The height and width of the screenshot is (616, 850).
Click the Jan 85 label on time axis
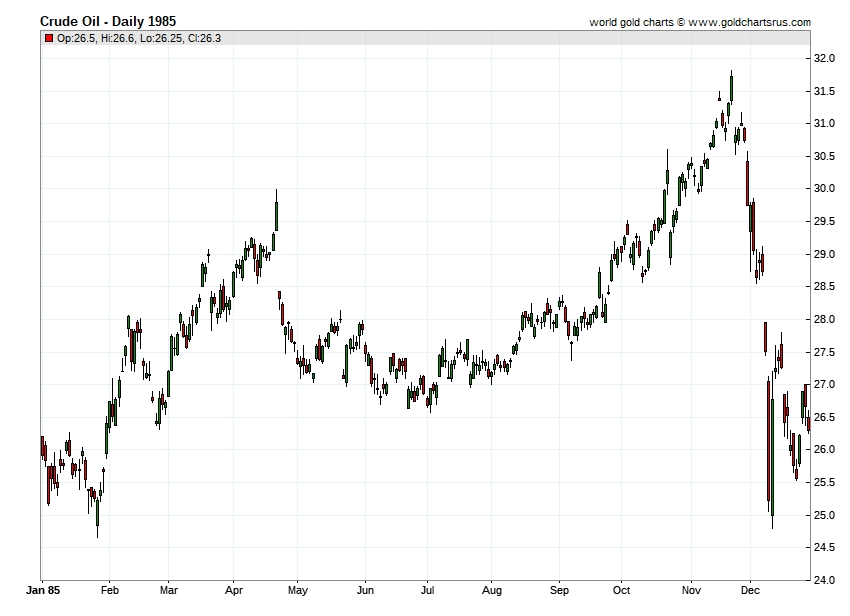point(41,591)
